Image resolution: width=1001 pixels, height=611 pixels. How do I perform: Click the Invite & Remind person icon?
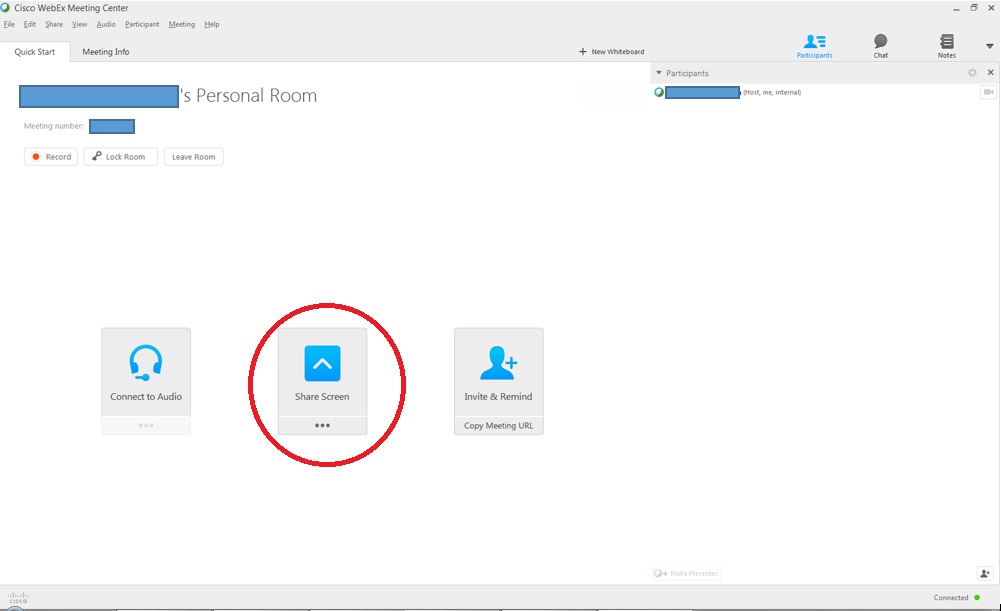(x=499, y=363)
